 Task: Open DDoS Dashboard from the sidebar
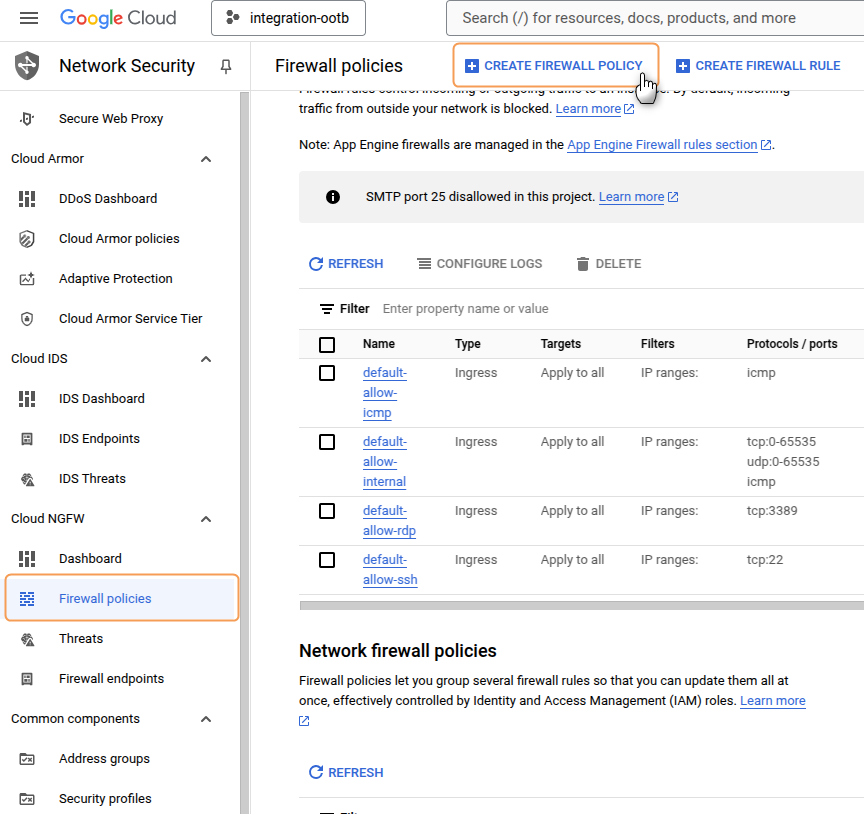pos(107,199)
